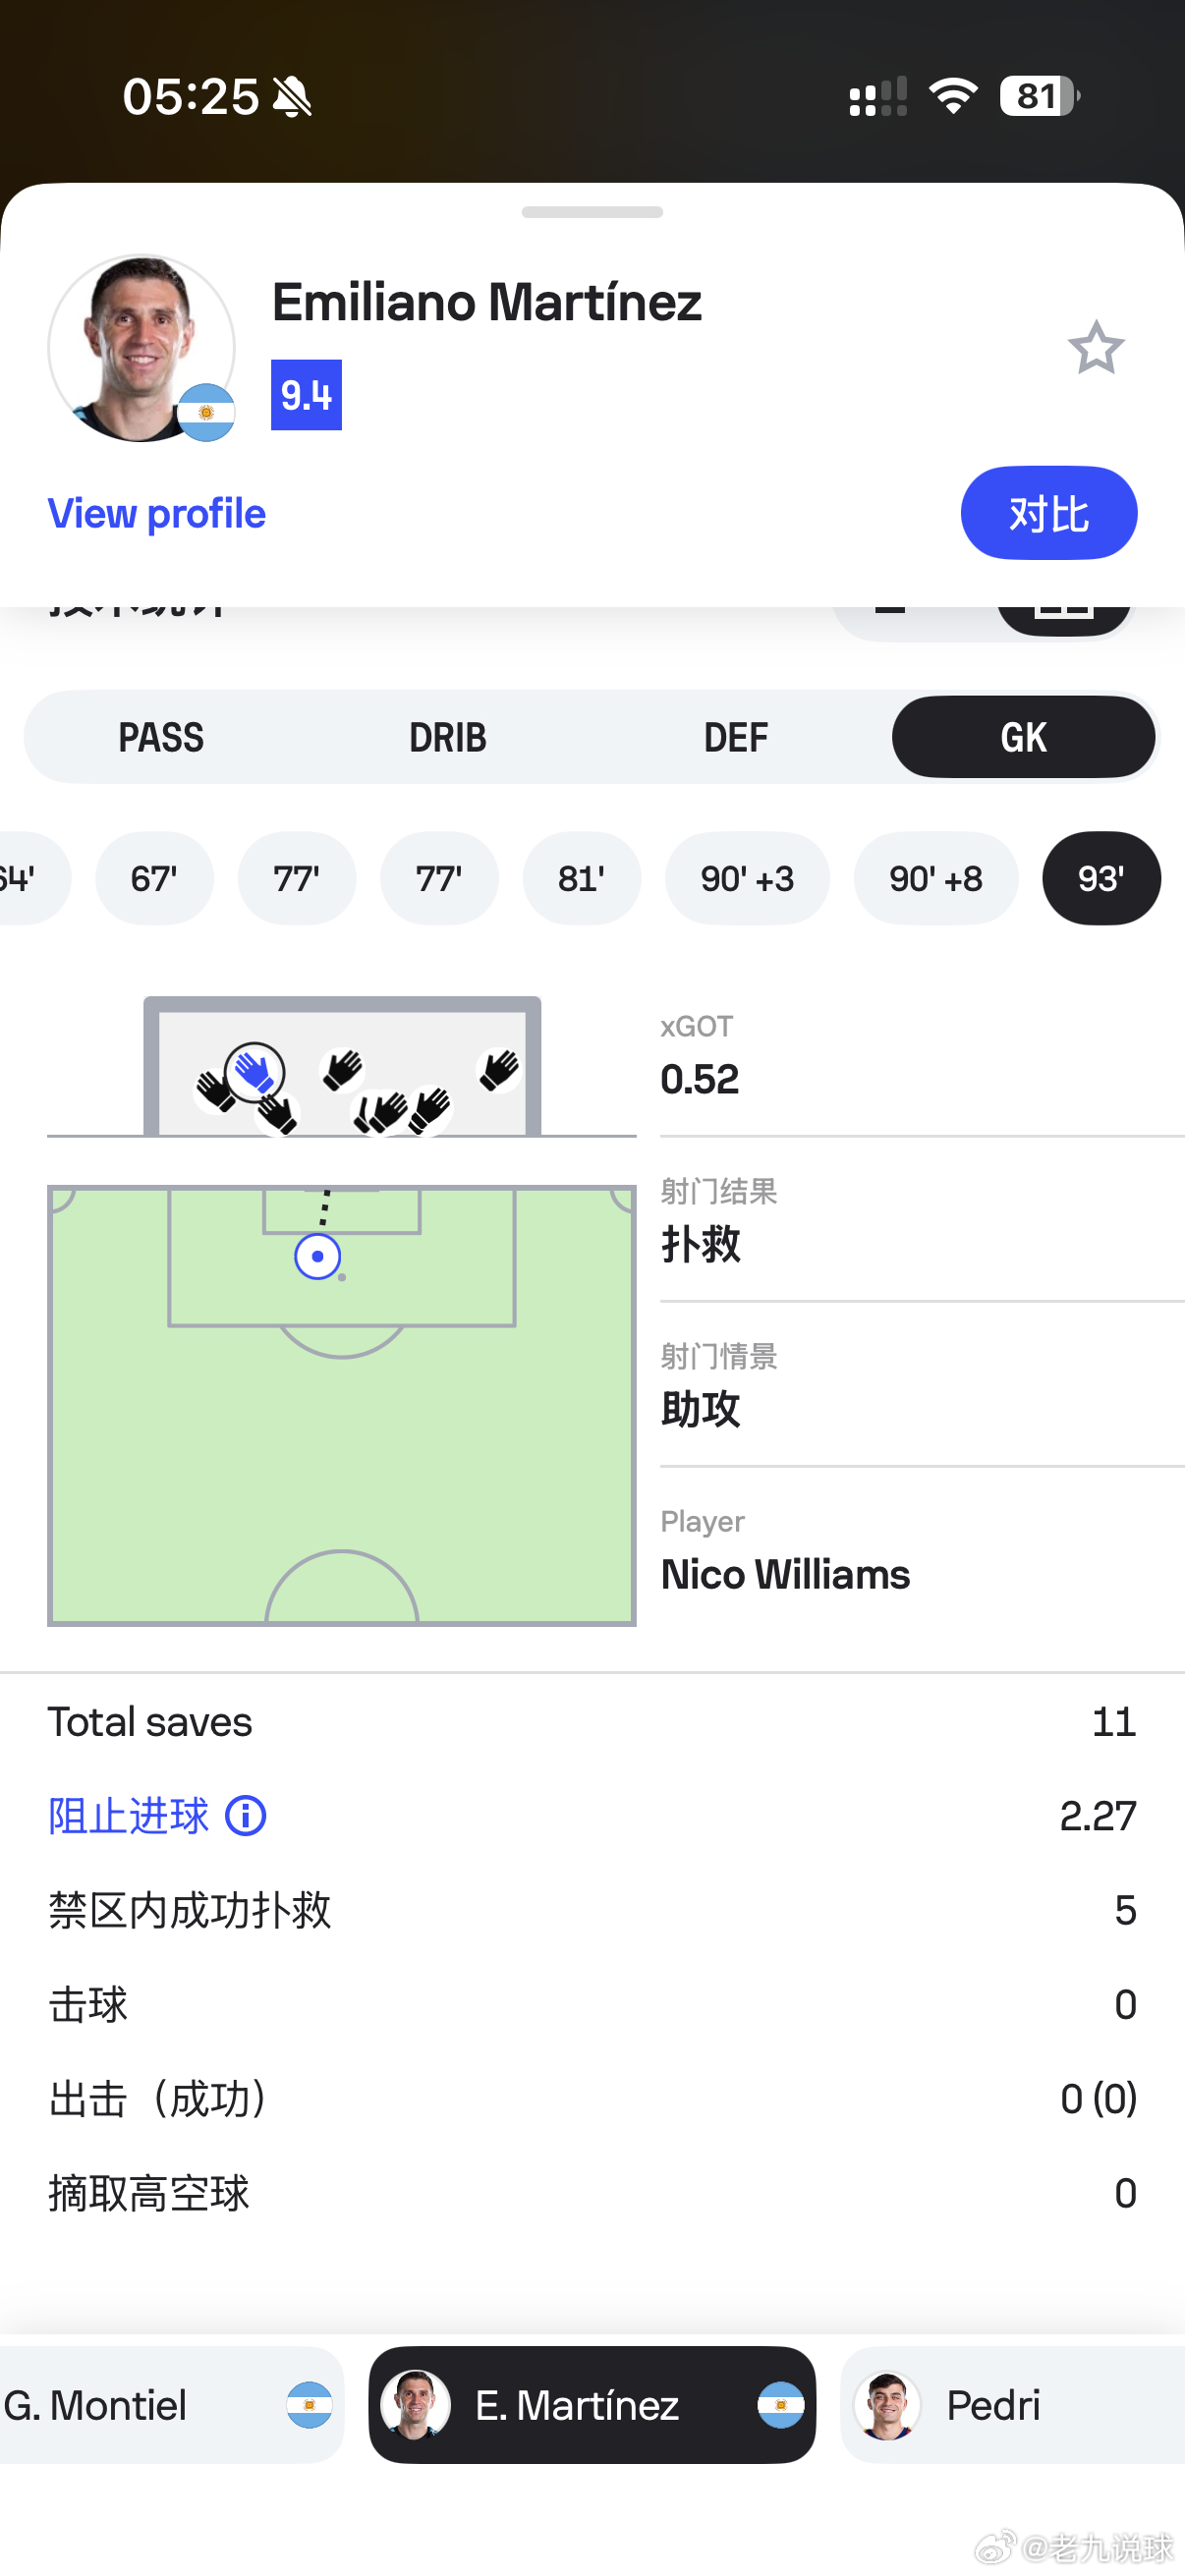The width and height of the screenshot is (1185, 2576).
Task: Switch to the G. Montiel player card
Action: click(x=170, y=2405)
